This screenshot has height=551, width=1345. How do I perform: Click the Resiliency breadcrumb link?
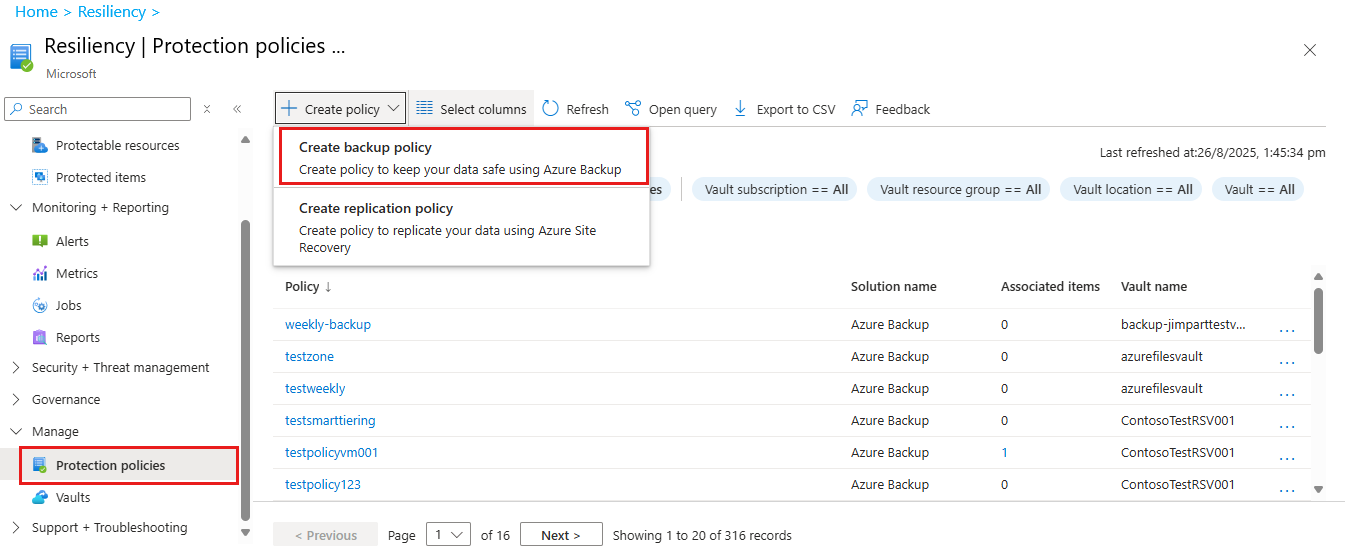point(112,12)
